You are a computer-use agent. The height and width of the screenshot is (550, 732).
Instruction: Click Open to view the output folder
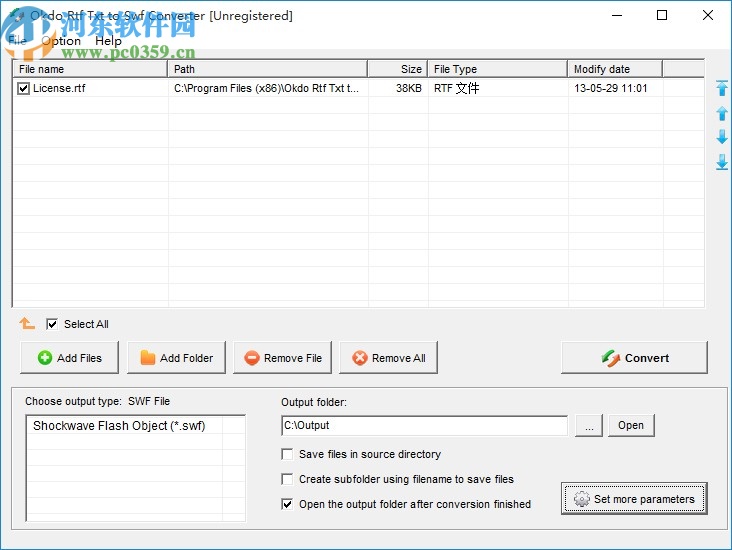(631, 425)
